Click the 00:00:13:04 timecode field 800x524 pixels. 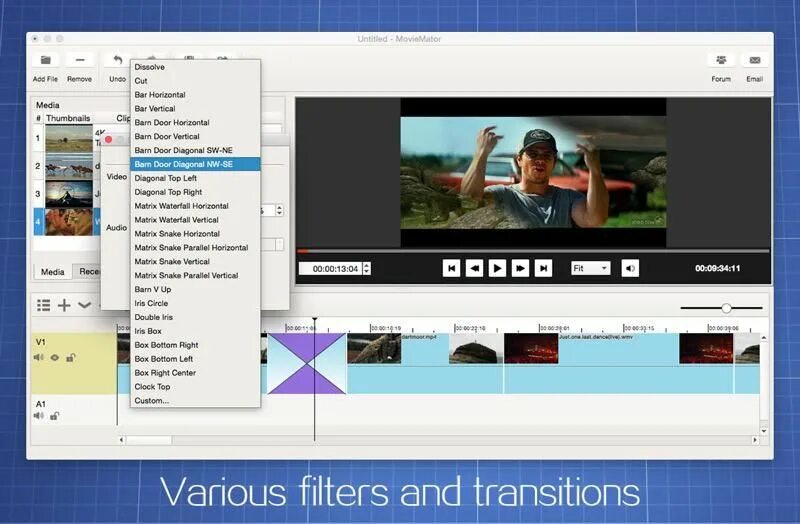331,268
